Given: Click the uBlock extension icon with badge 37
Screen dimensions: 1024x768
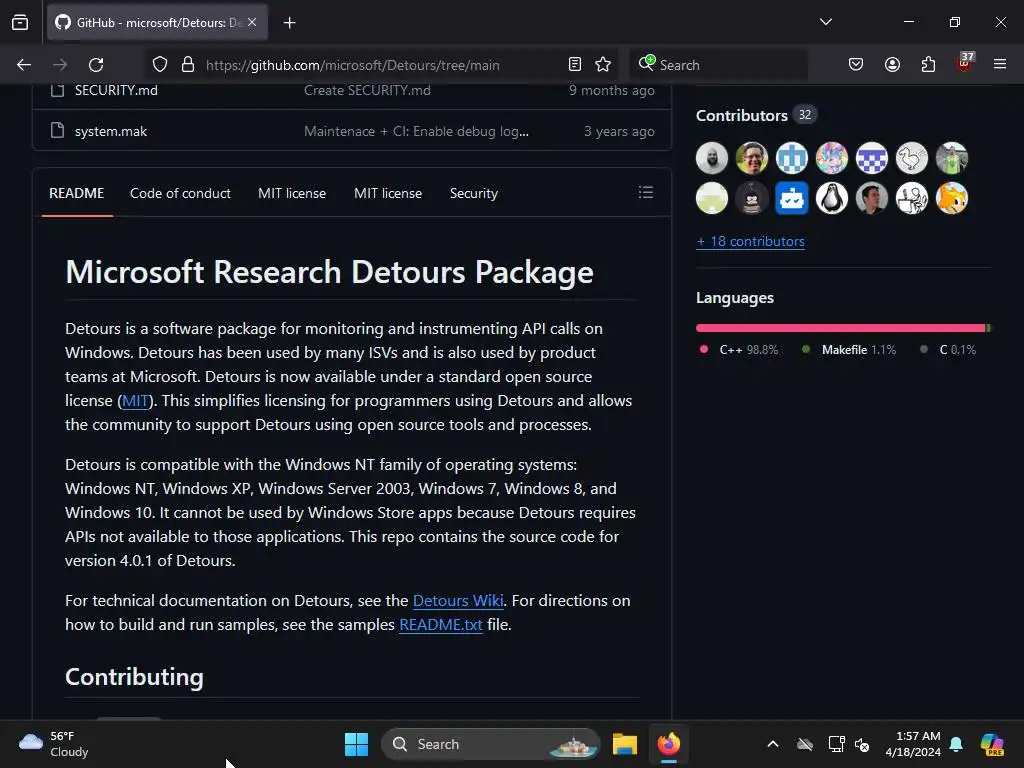Looking at the screenshot, I should 965,63.
